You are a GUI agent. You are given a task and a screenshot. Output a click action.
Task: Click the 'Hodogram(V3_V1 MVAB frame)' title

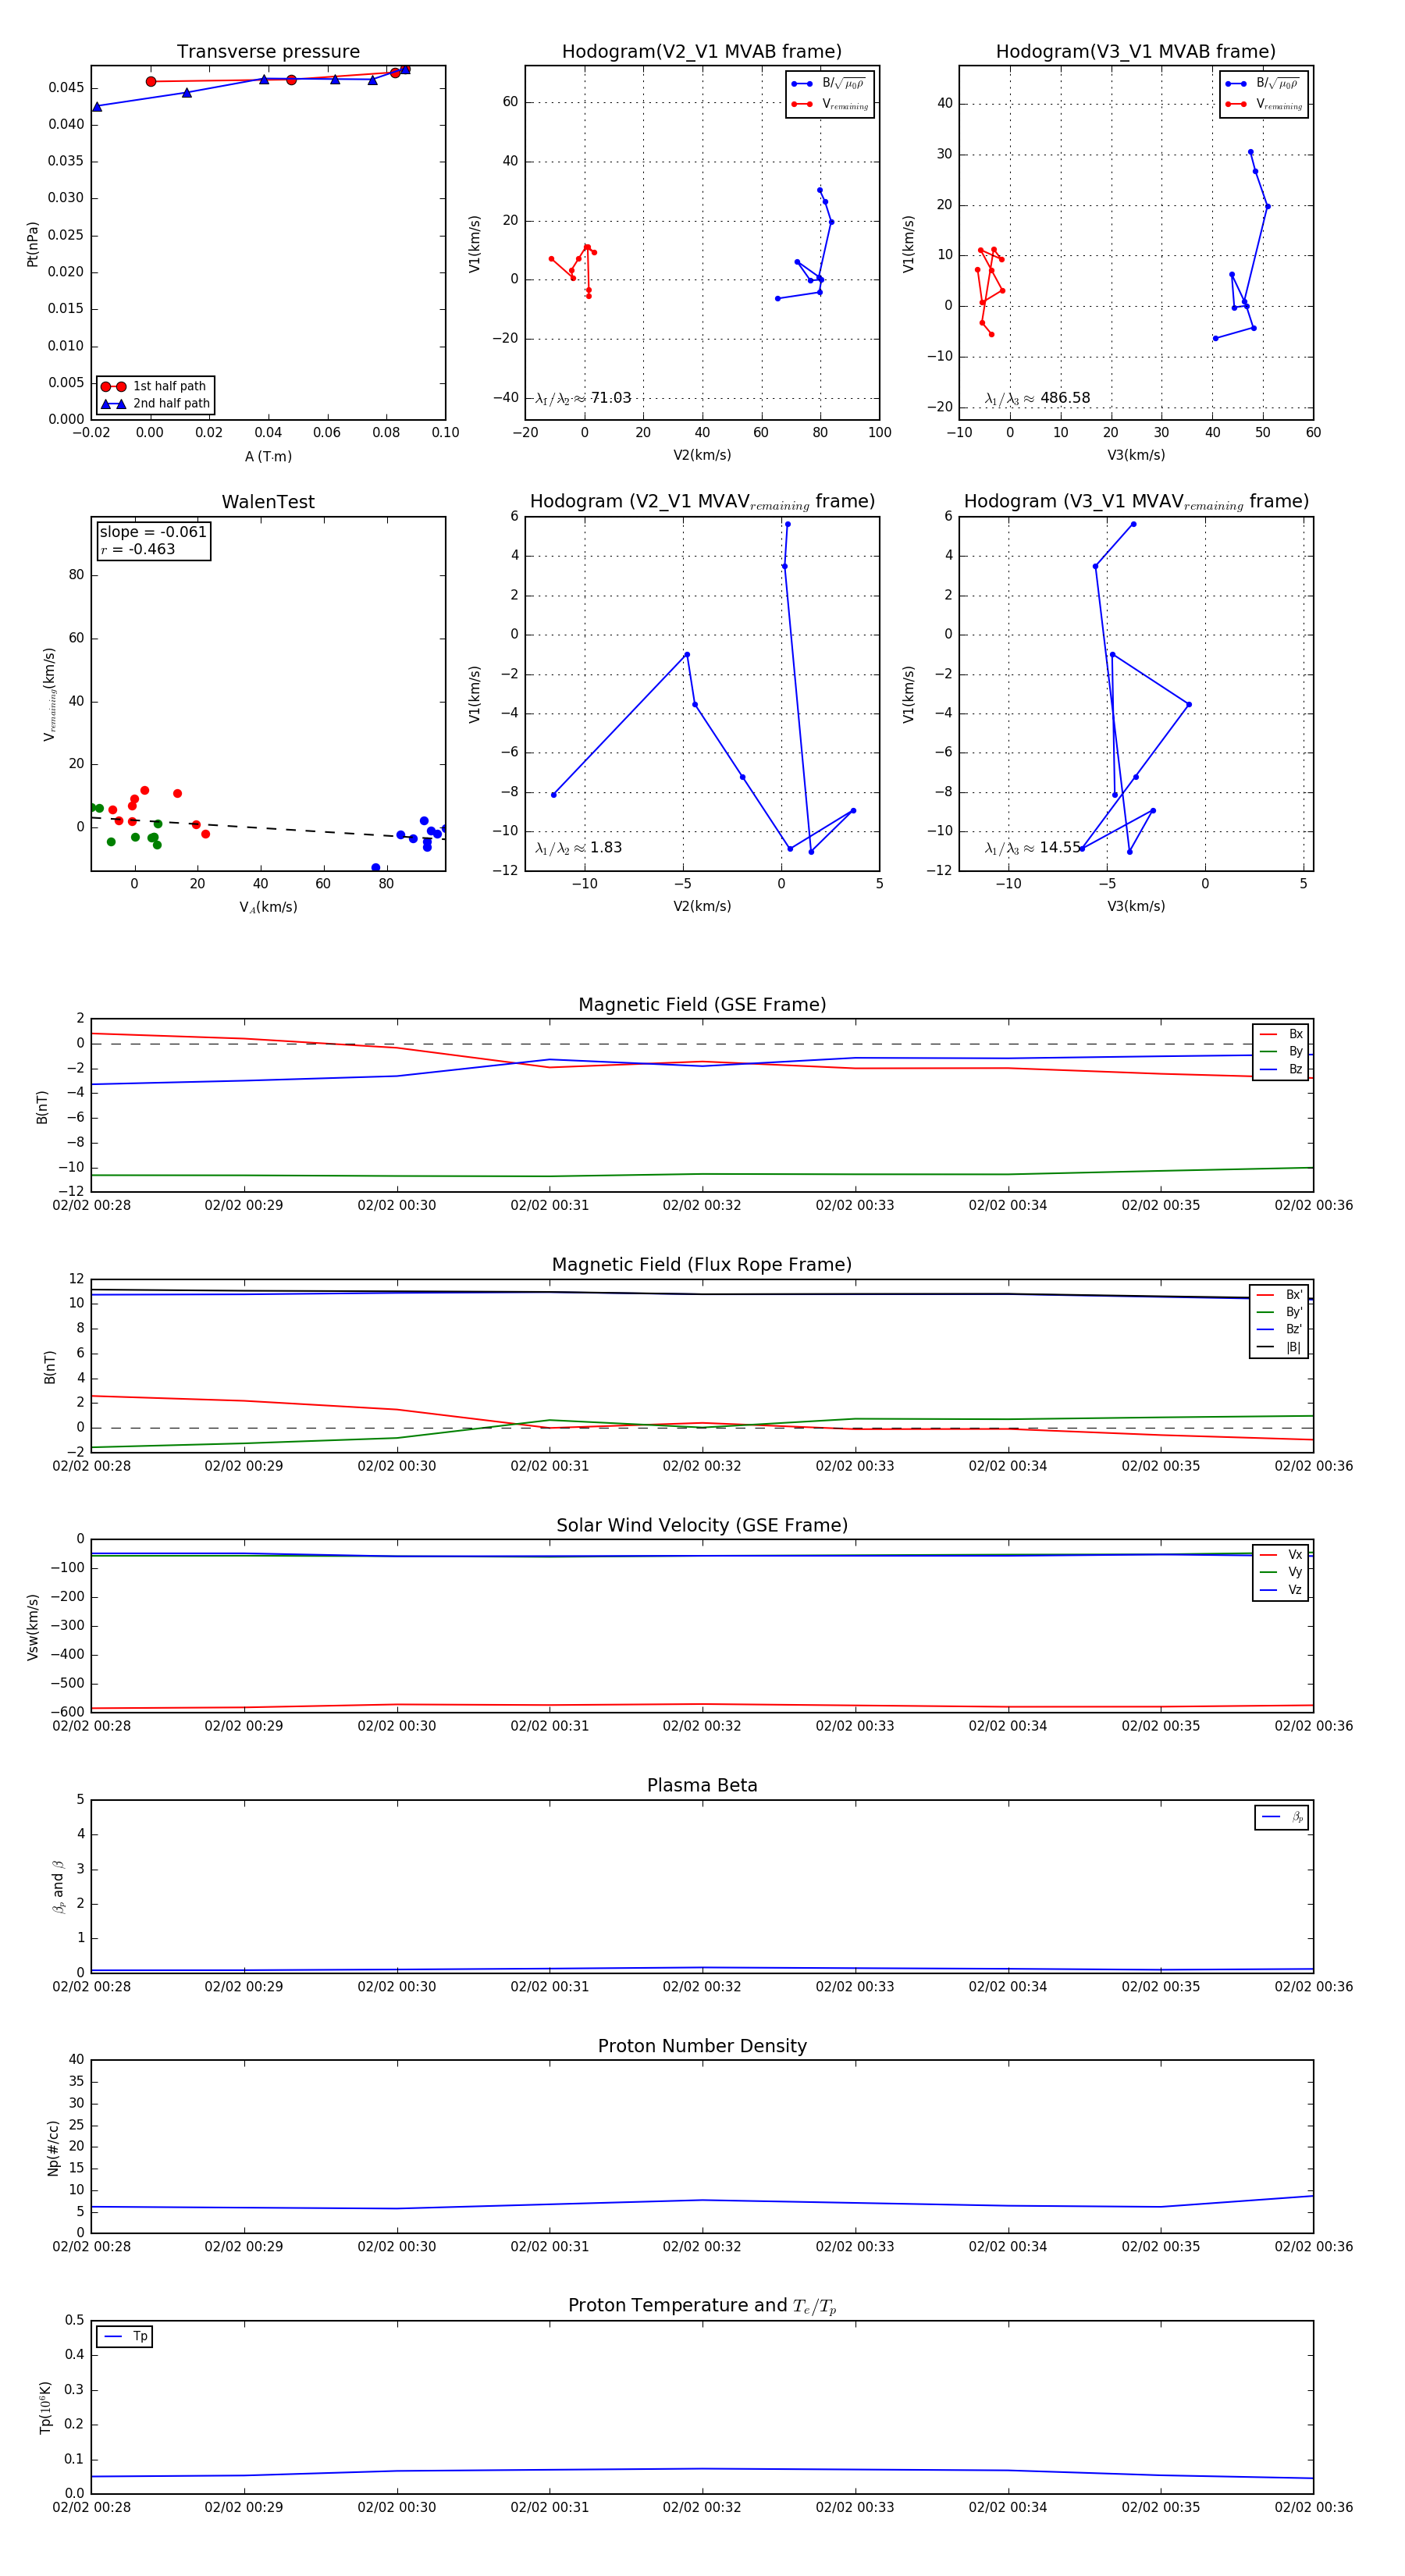(x=1136, y=52)
